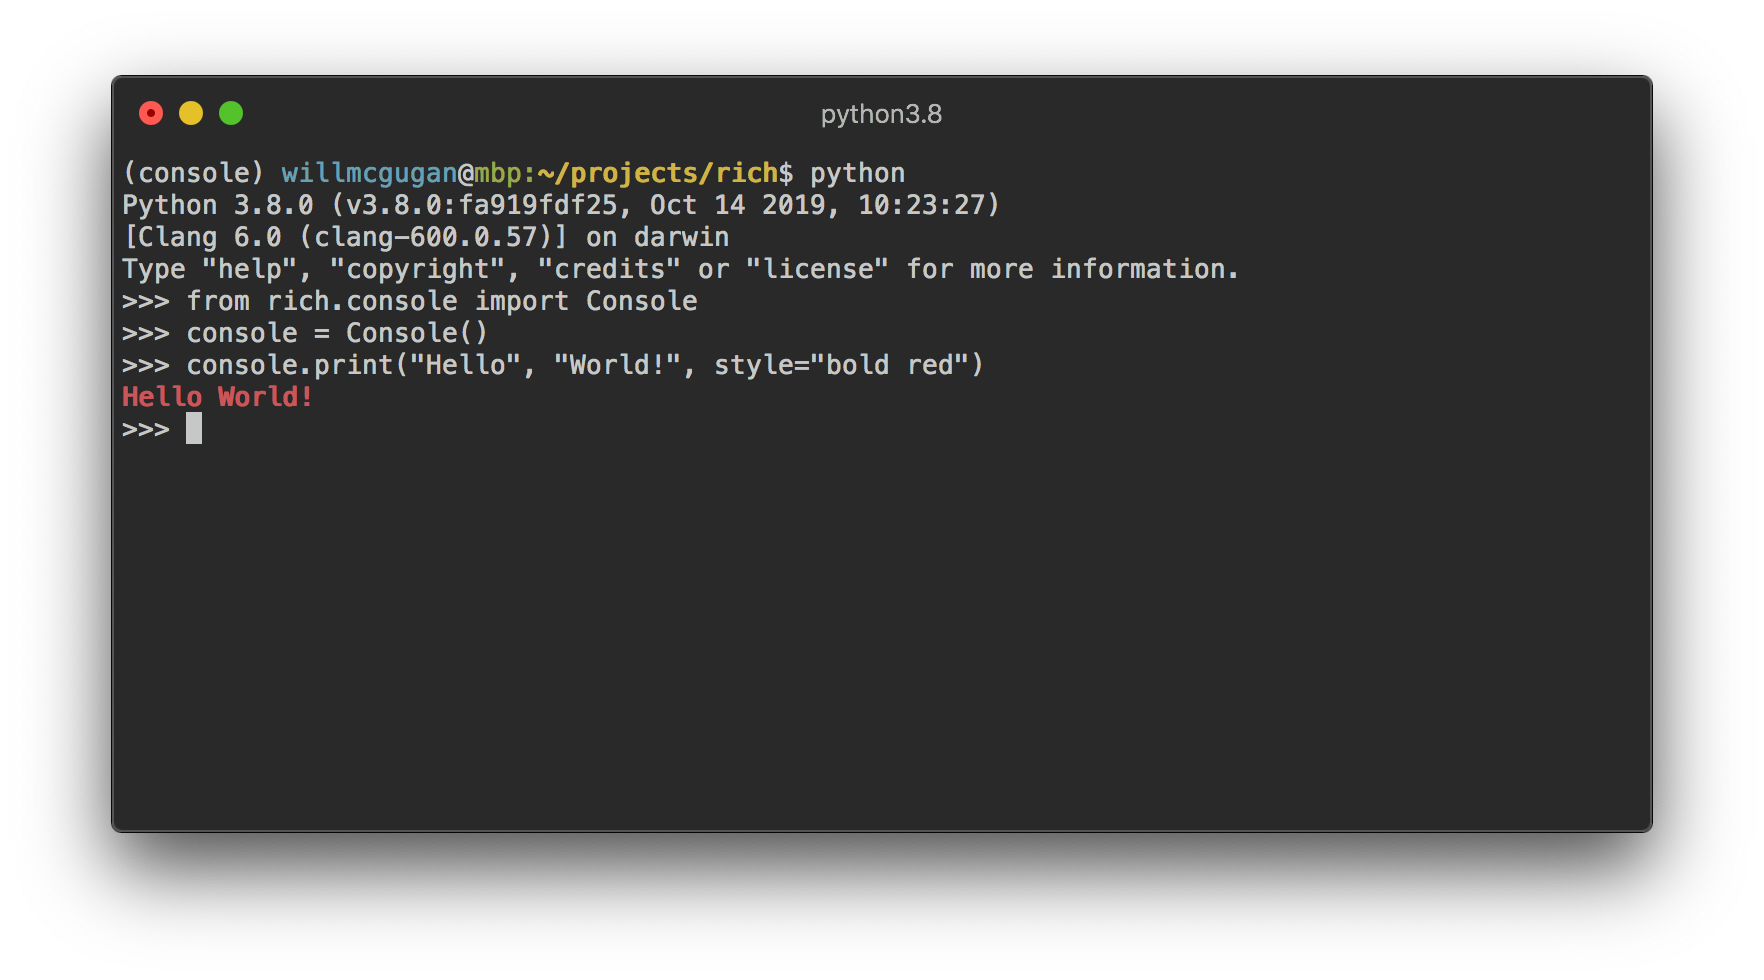Click the yellow '~/projects/rich' path text
The width and height of the screenshot is (1764, 980).
click(657, 172)
